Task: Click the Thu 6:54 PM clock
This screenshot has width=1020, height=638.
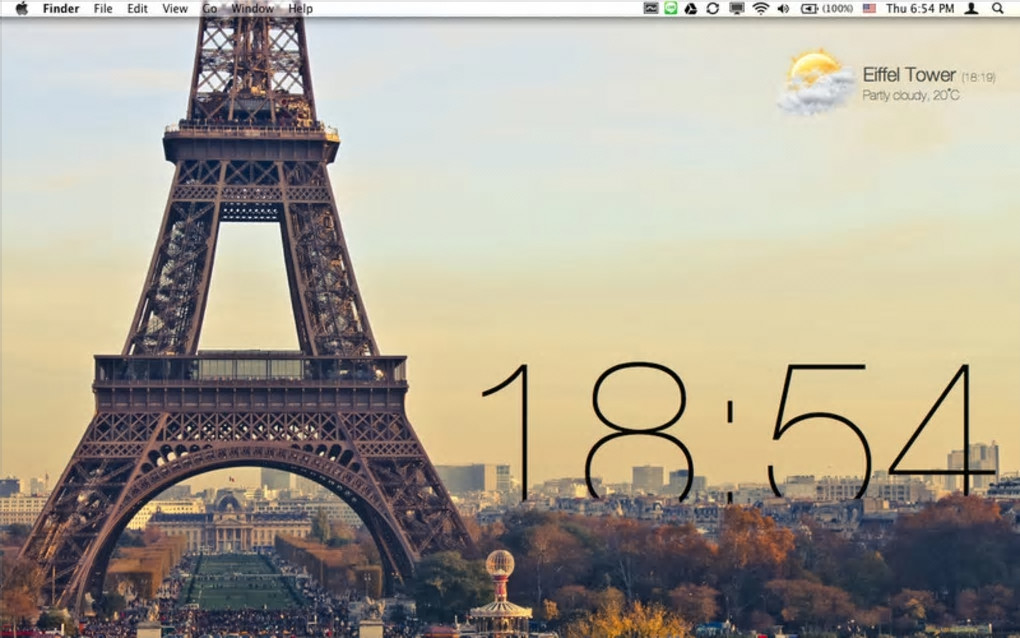Action: coord(920,8)
